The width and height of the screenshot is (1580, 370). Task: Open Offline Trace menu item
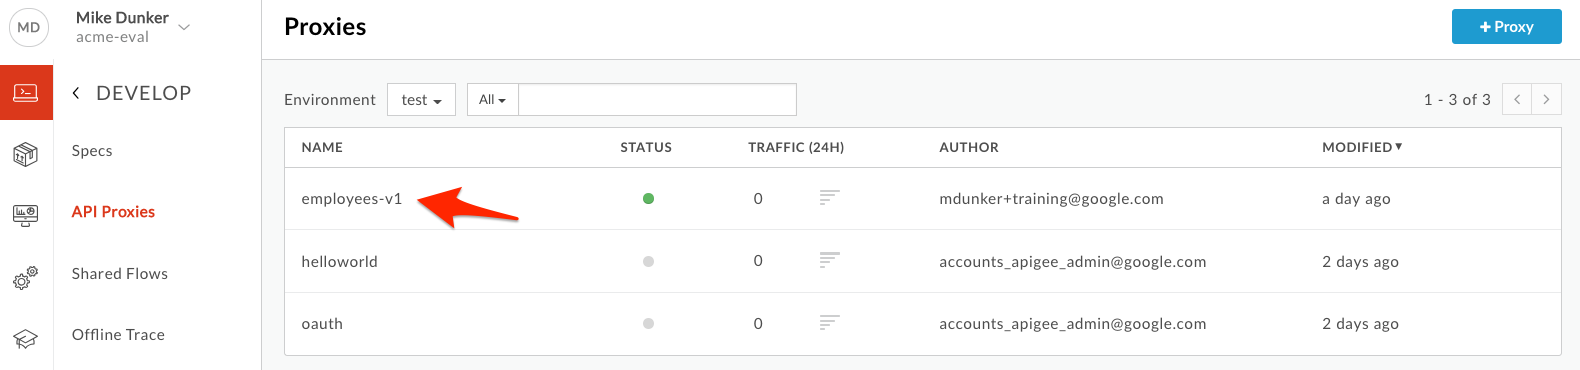pos(118,335)
